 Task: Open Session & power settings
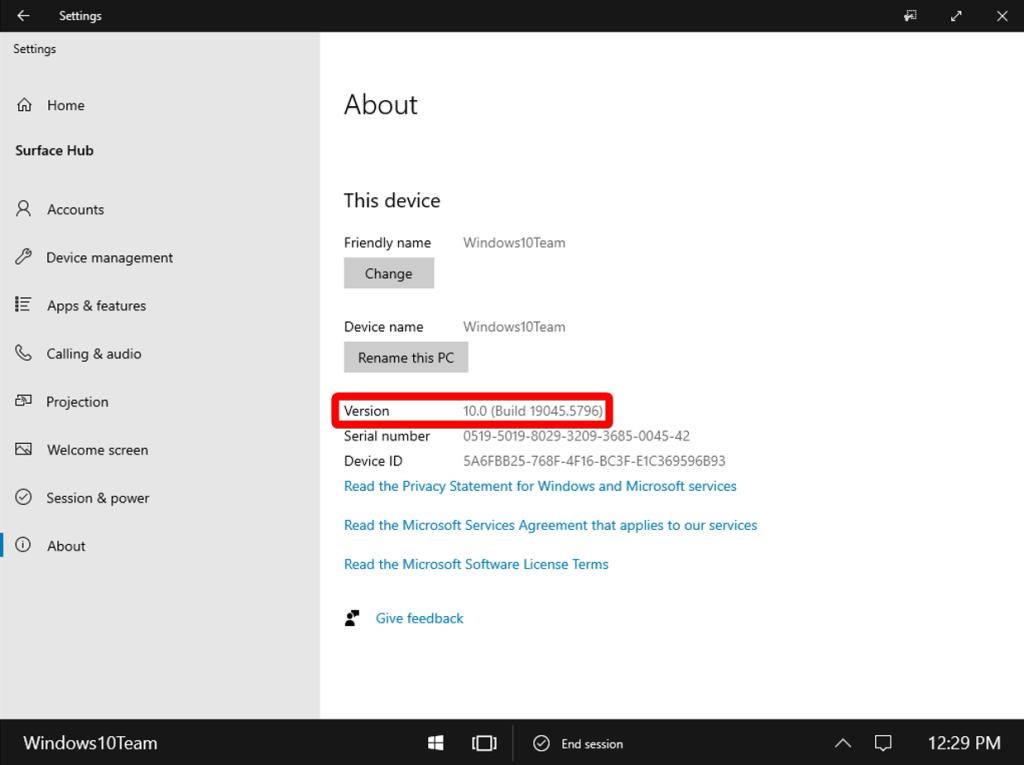pos(160,498)
